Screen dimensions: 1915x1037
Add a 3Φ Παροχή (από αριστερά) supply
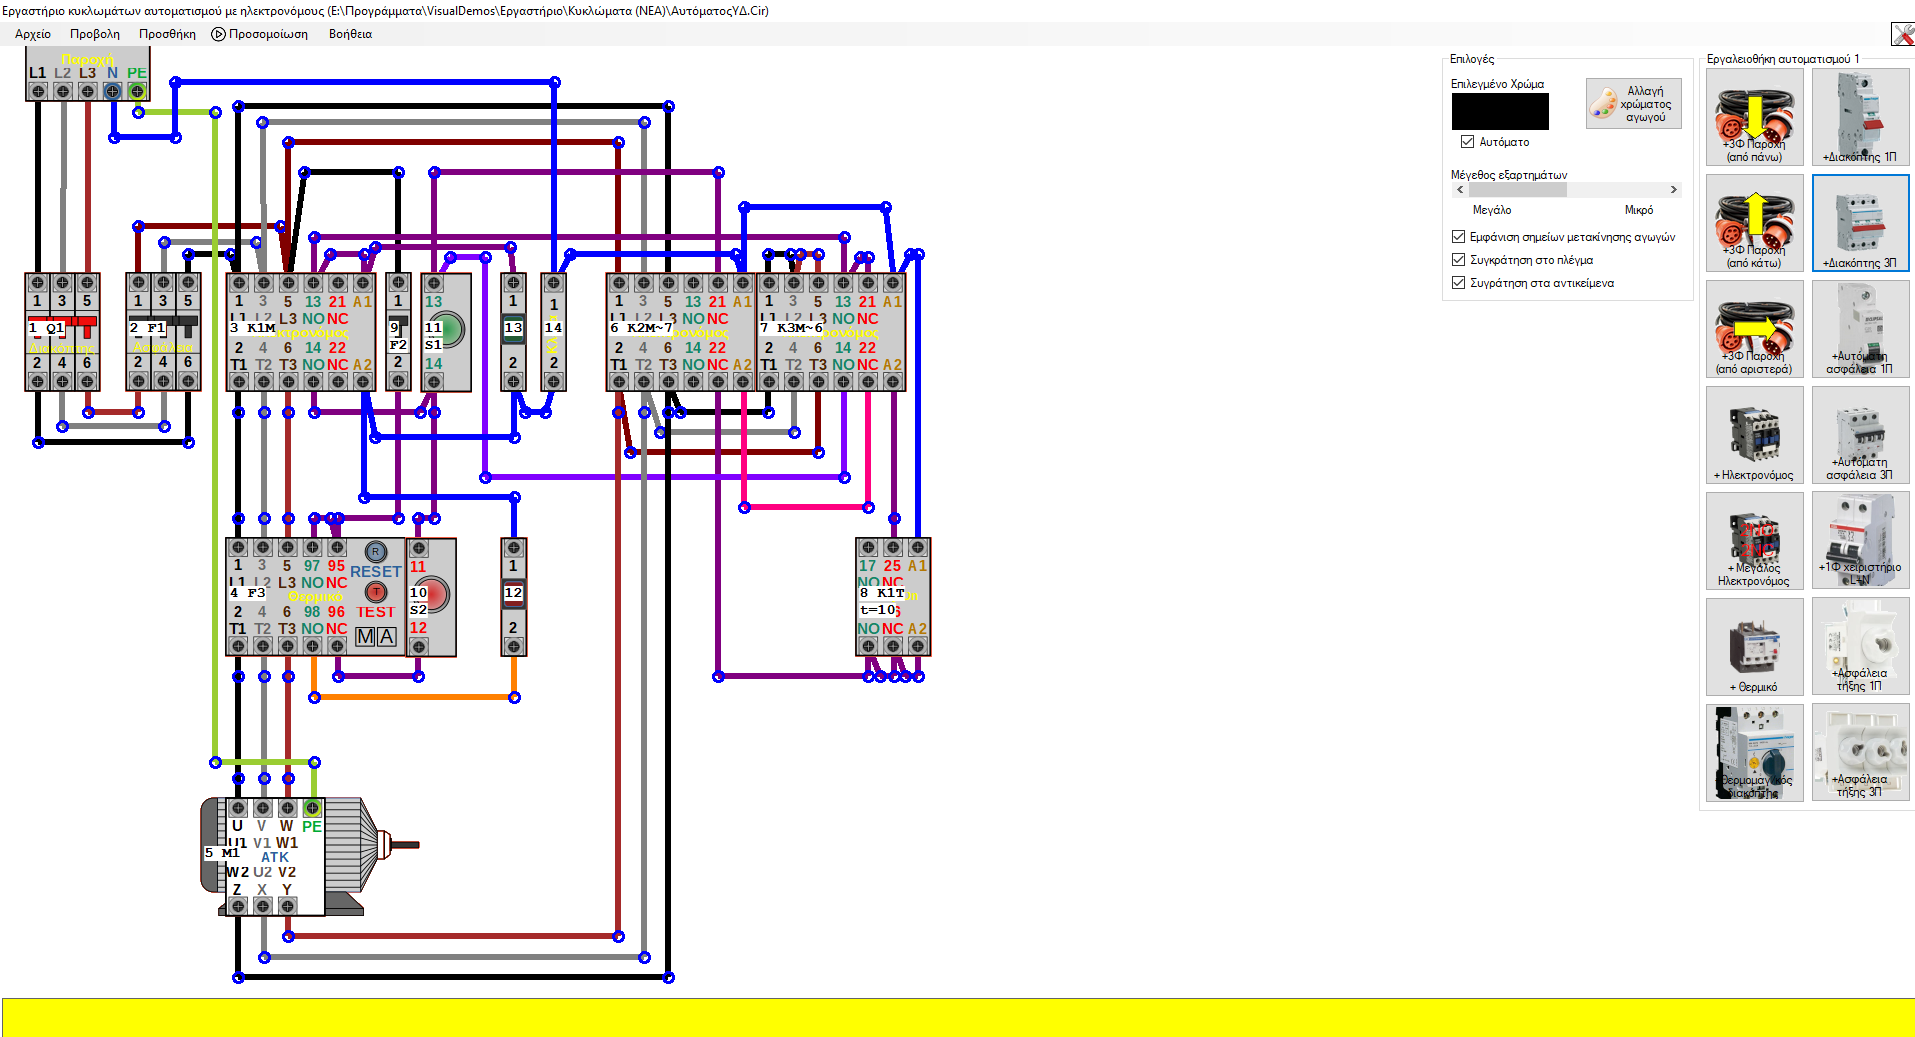click(1754, 328)
